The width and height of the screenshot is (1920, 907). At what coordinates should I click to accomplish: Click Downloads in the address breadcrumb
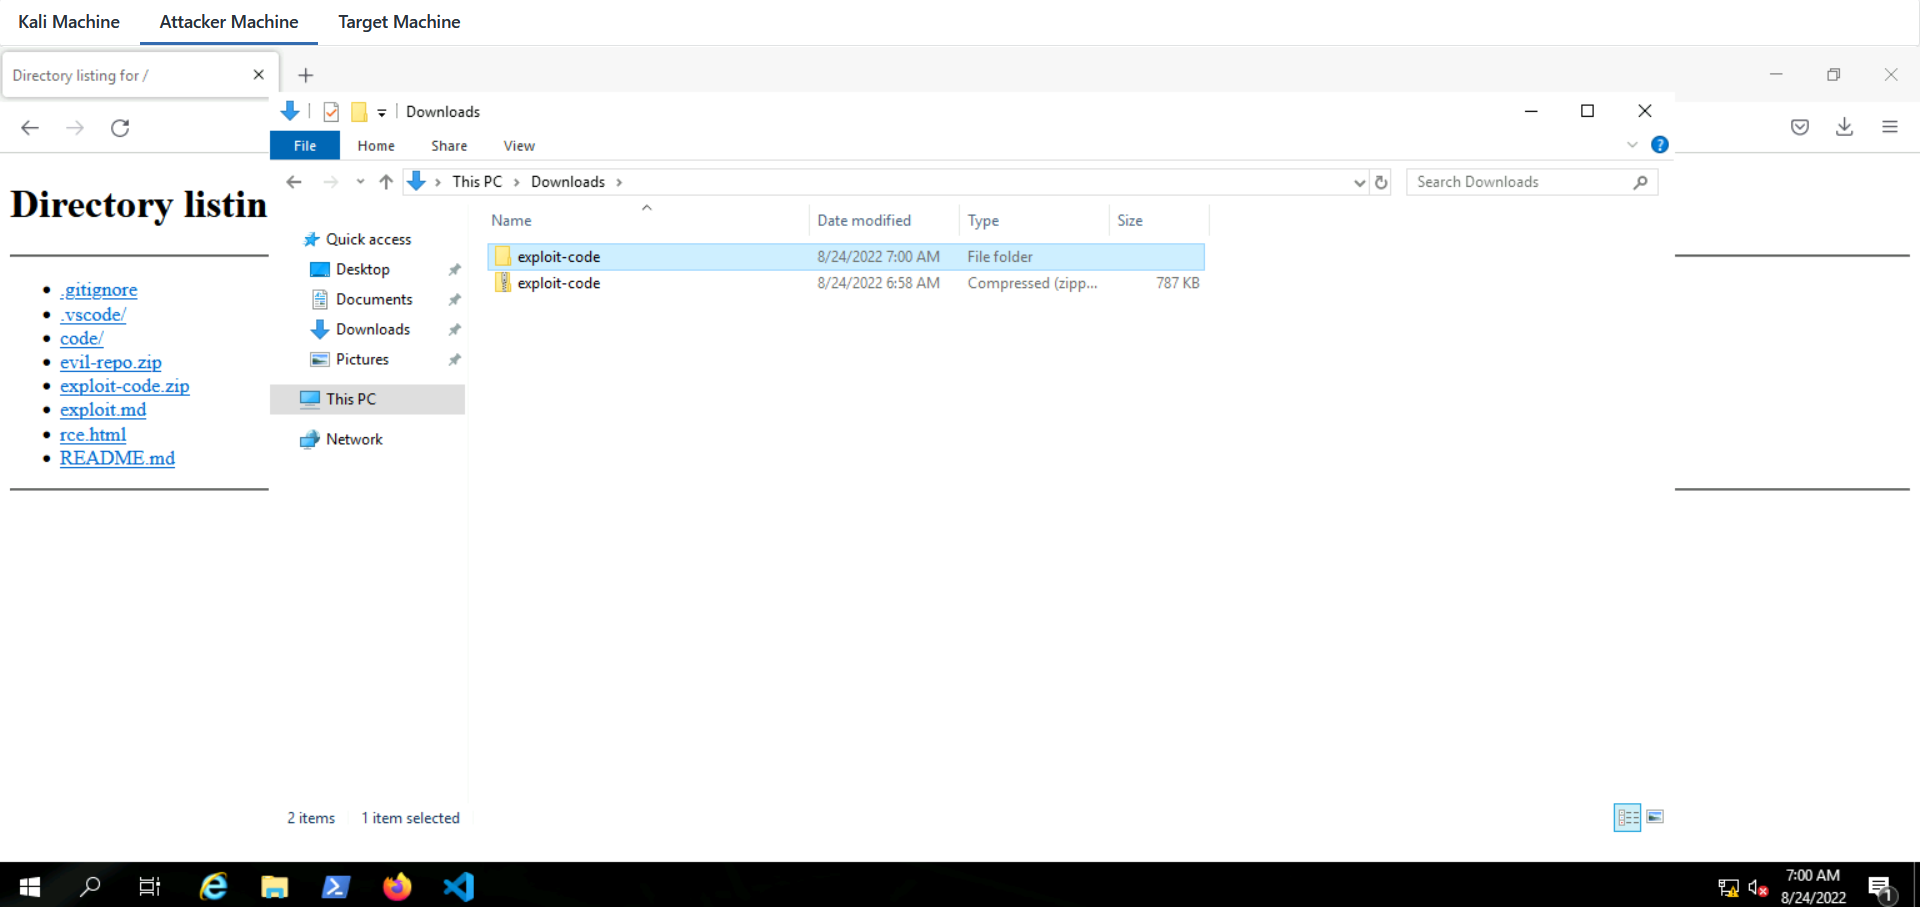[568, 182]
